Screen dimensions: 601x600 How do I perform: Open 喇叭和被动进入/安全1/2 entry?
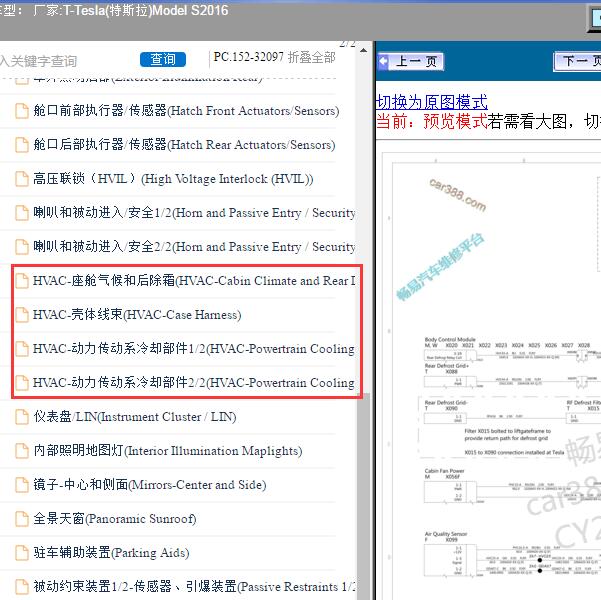(x=194, y=213)
